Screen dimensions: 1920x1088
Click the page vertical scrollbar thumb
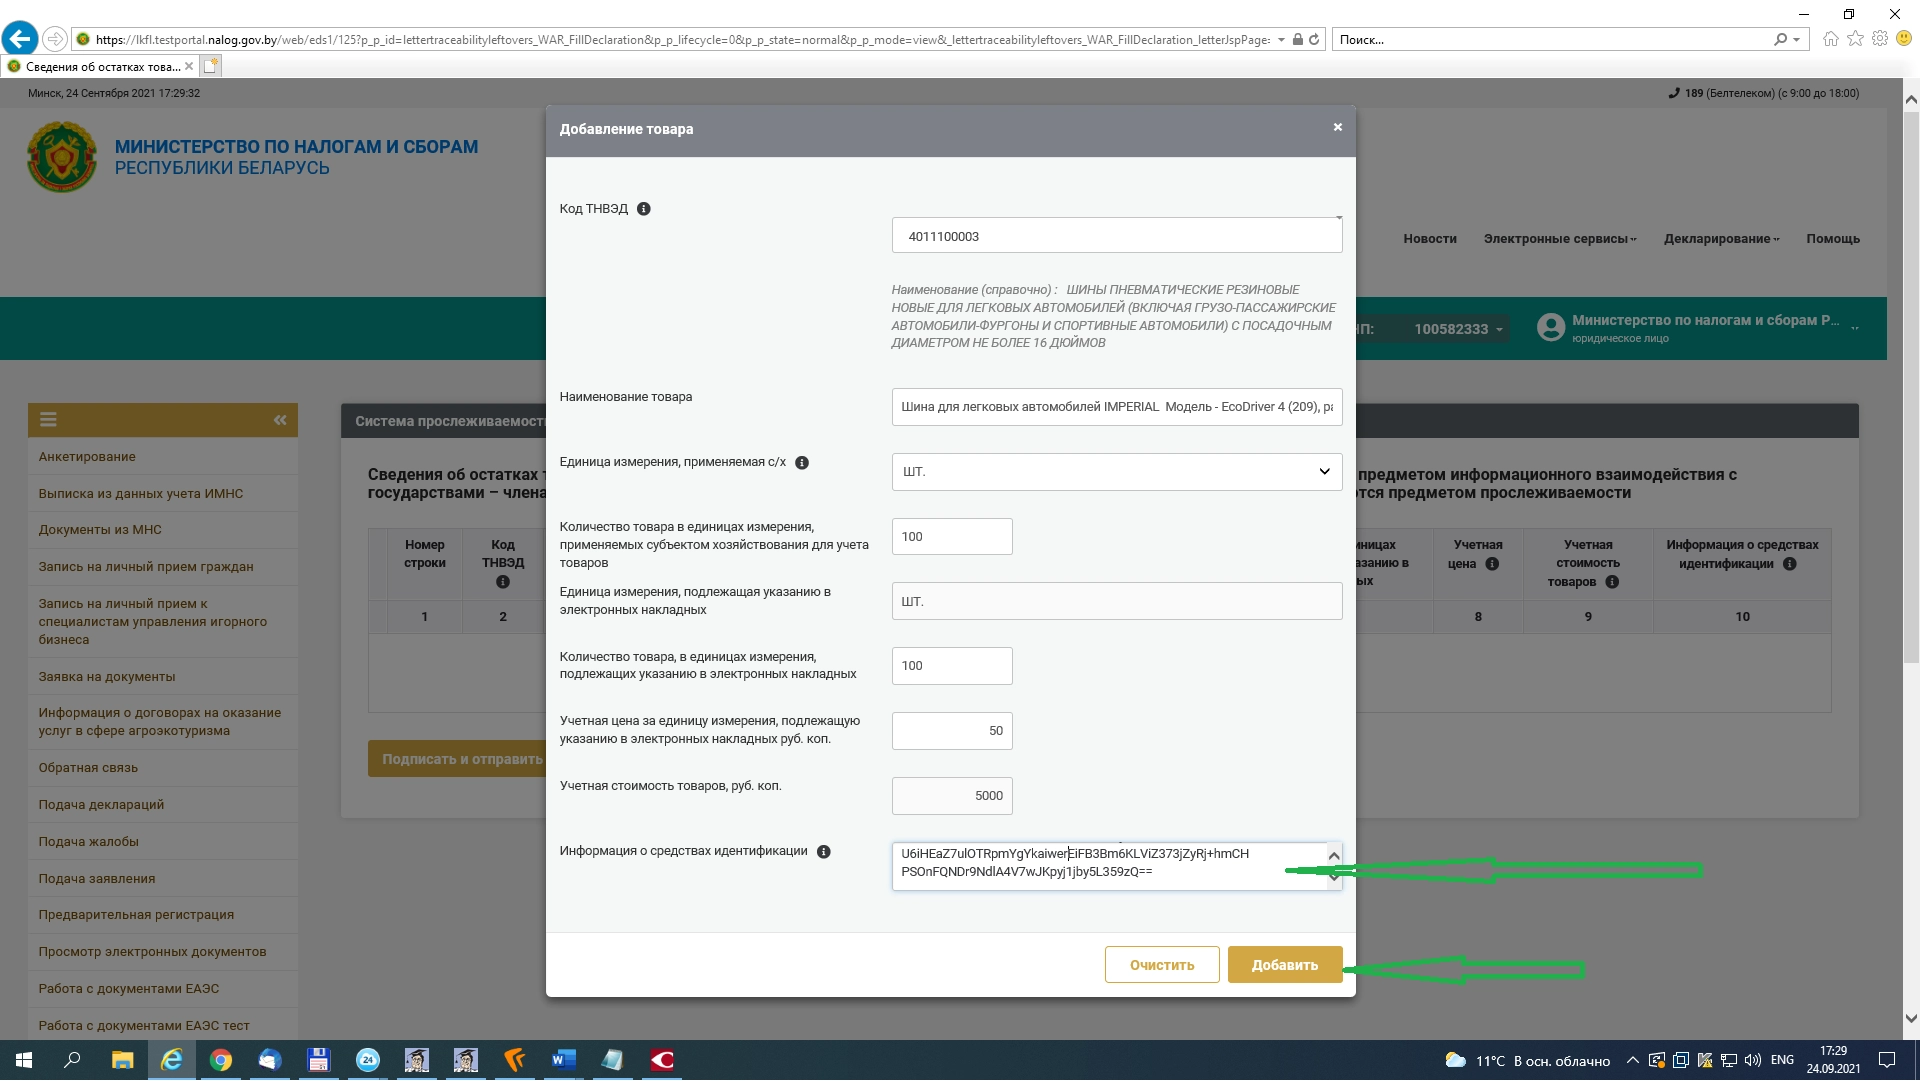click(x=1911, y=385)
